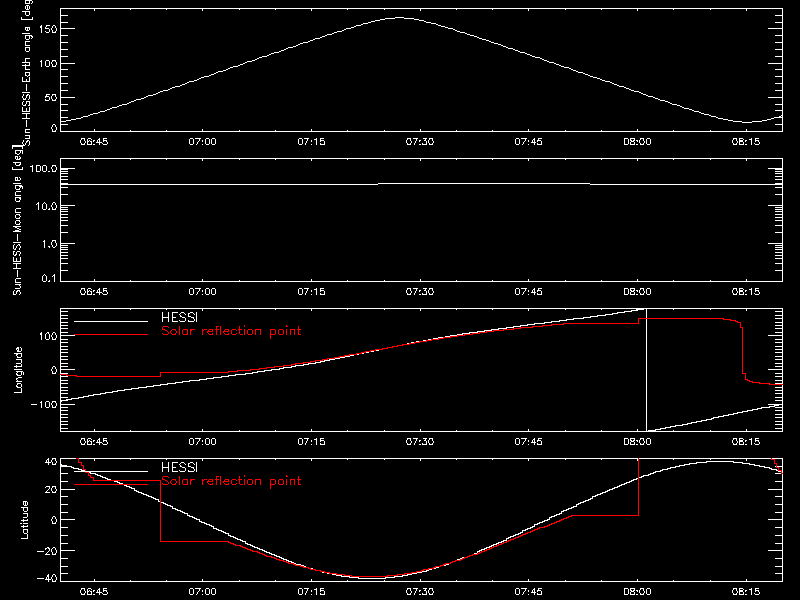
Task: Click the 10.0 tick on Moon angle axis
Action: (x=46, y=207)
